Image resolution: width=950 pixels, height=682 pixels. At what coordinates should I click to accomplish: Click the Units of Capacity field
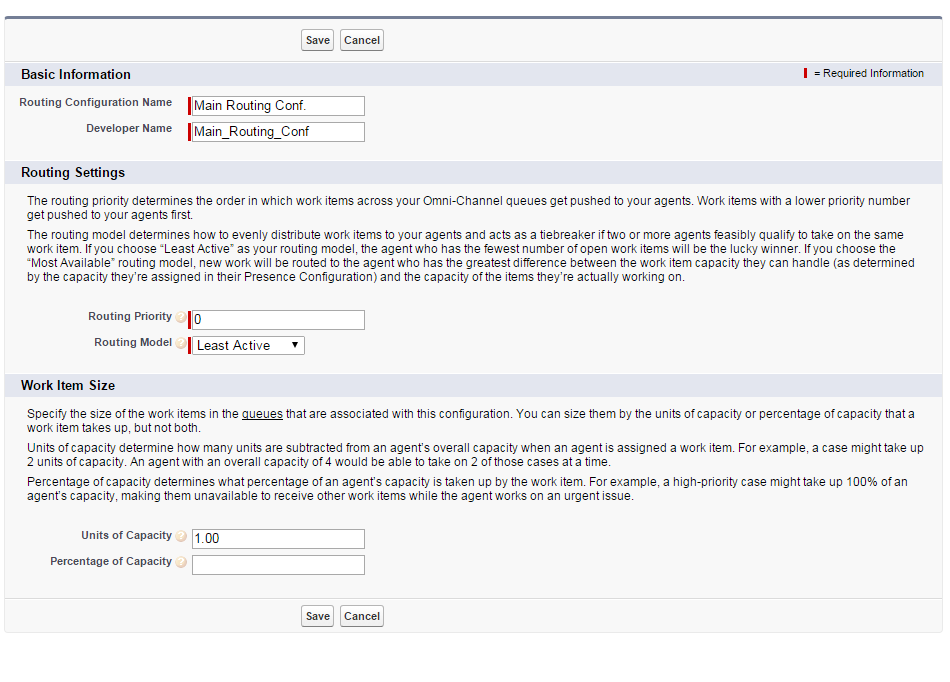point(278,539)
